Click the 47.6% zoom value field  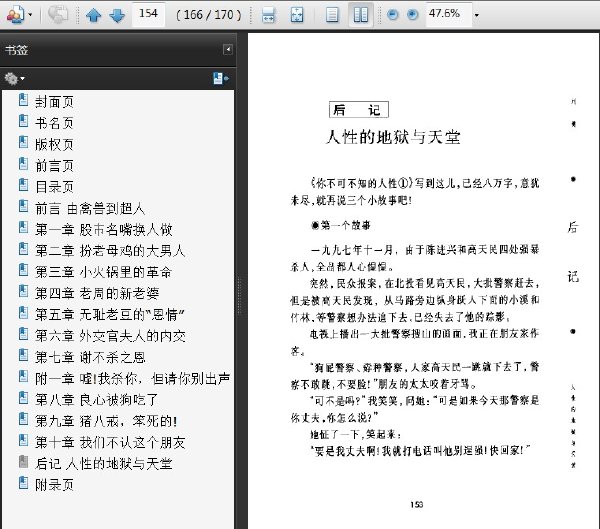(x=448, y=14)
